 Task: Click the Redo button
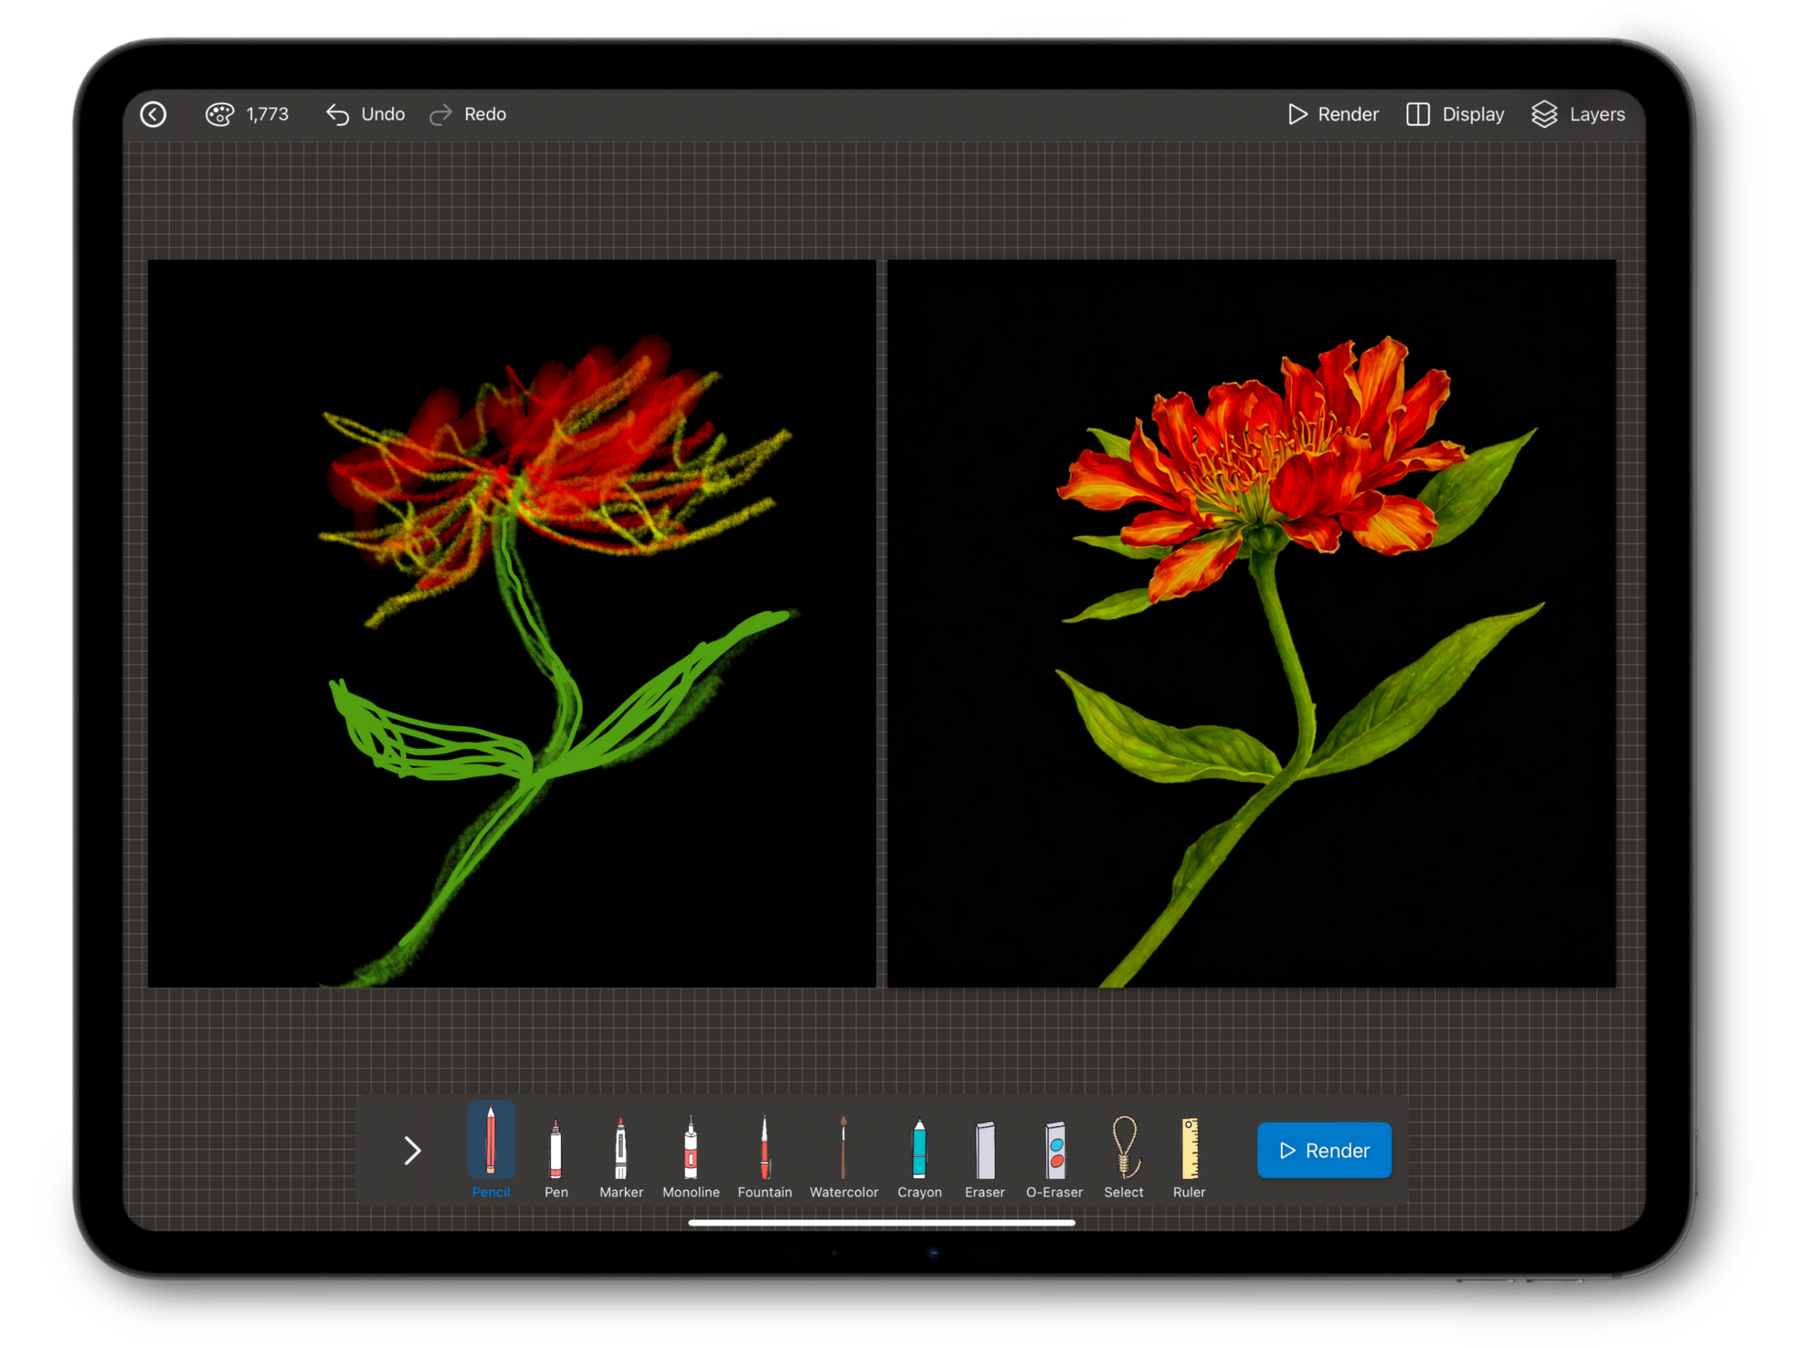coord(468,115)
